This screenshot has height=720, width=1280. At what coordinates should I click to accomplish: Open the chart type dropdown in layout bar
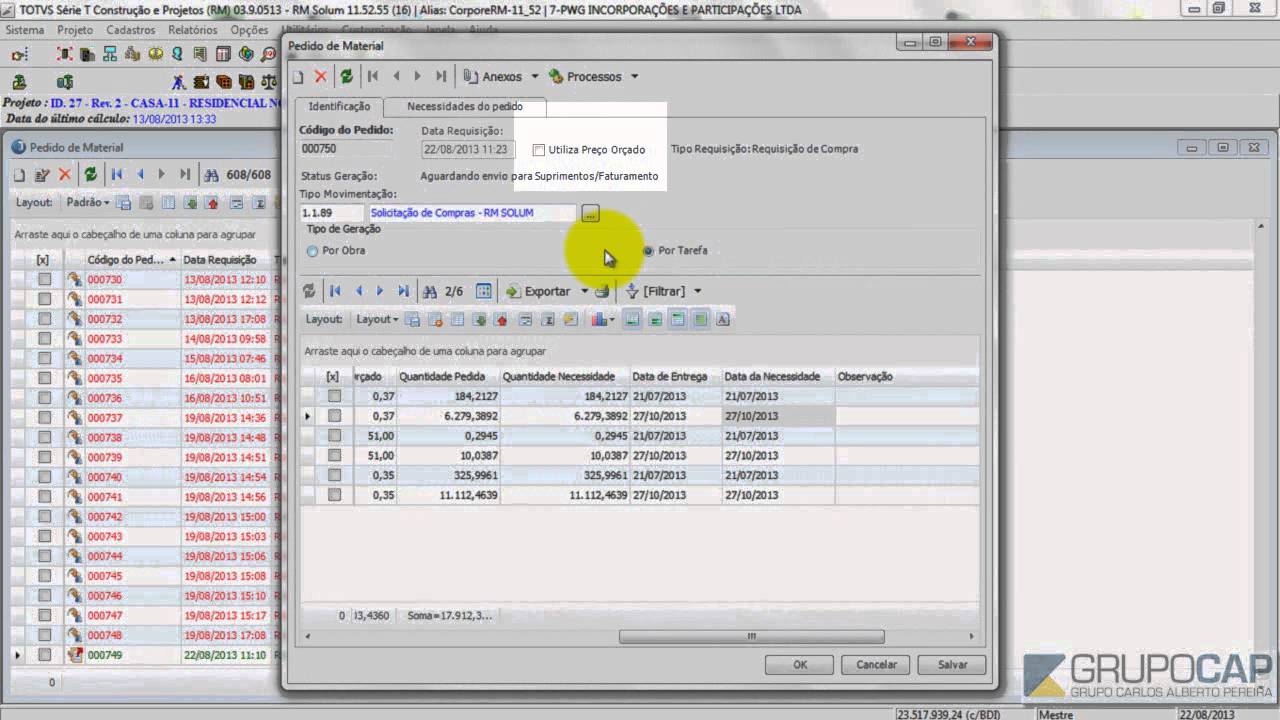(612, 321)
